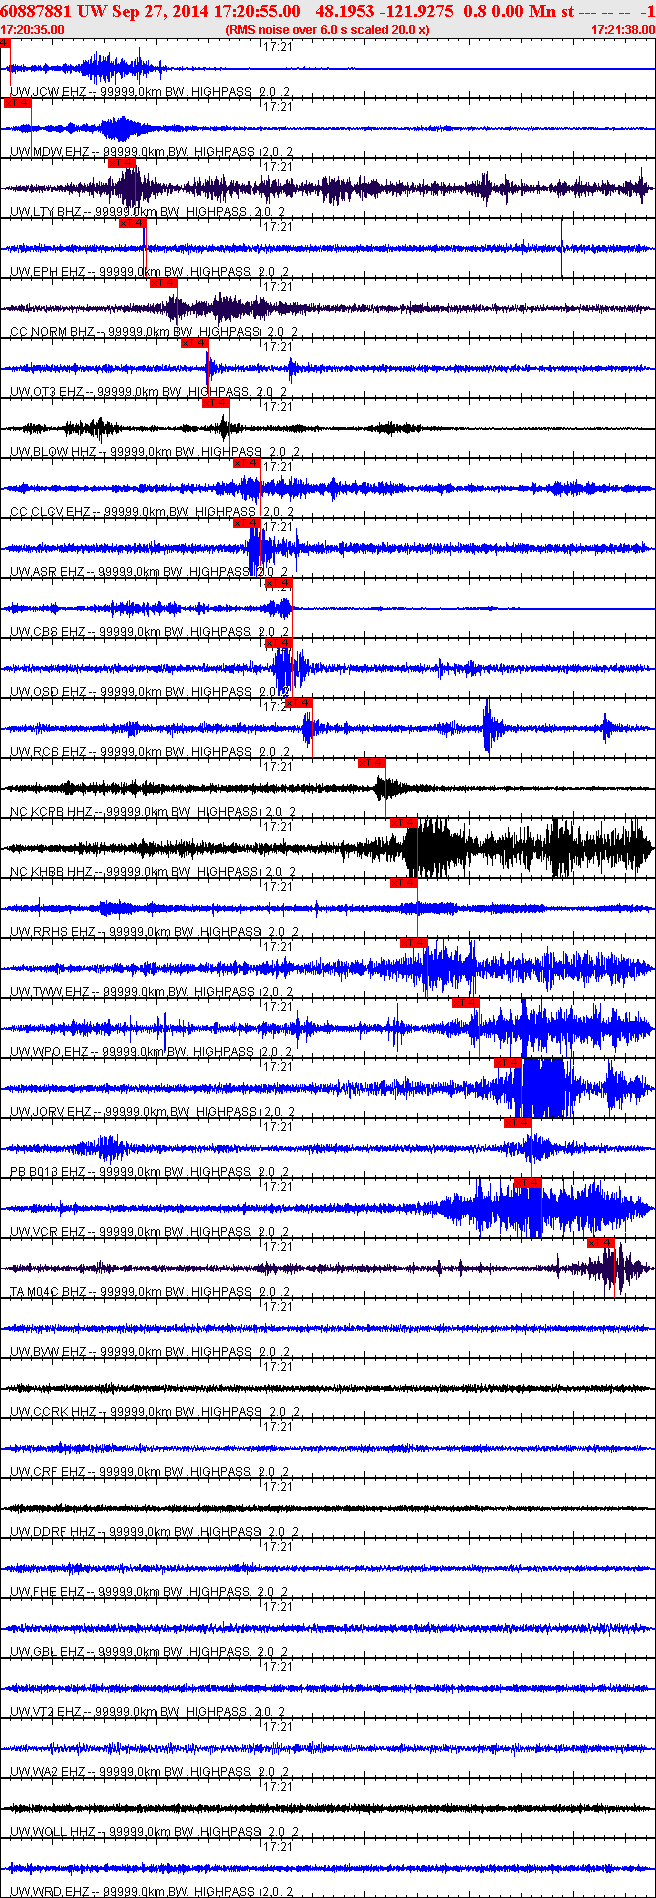Select the RMS noise scaling note text
The image size is (656, 1898).
pos(327,30)
